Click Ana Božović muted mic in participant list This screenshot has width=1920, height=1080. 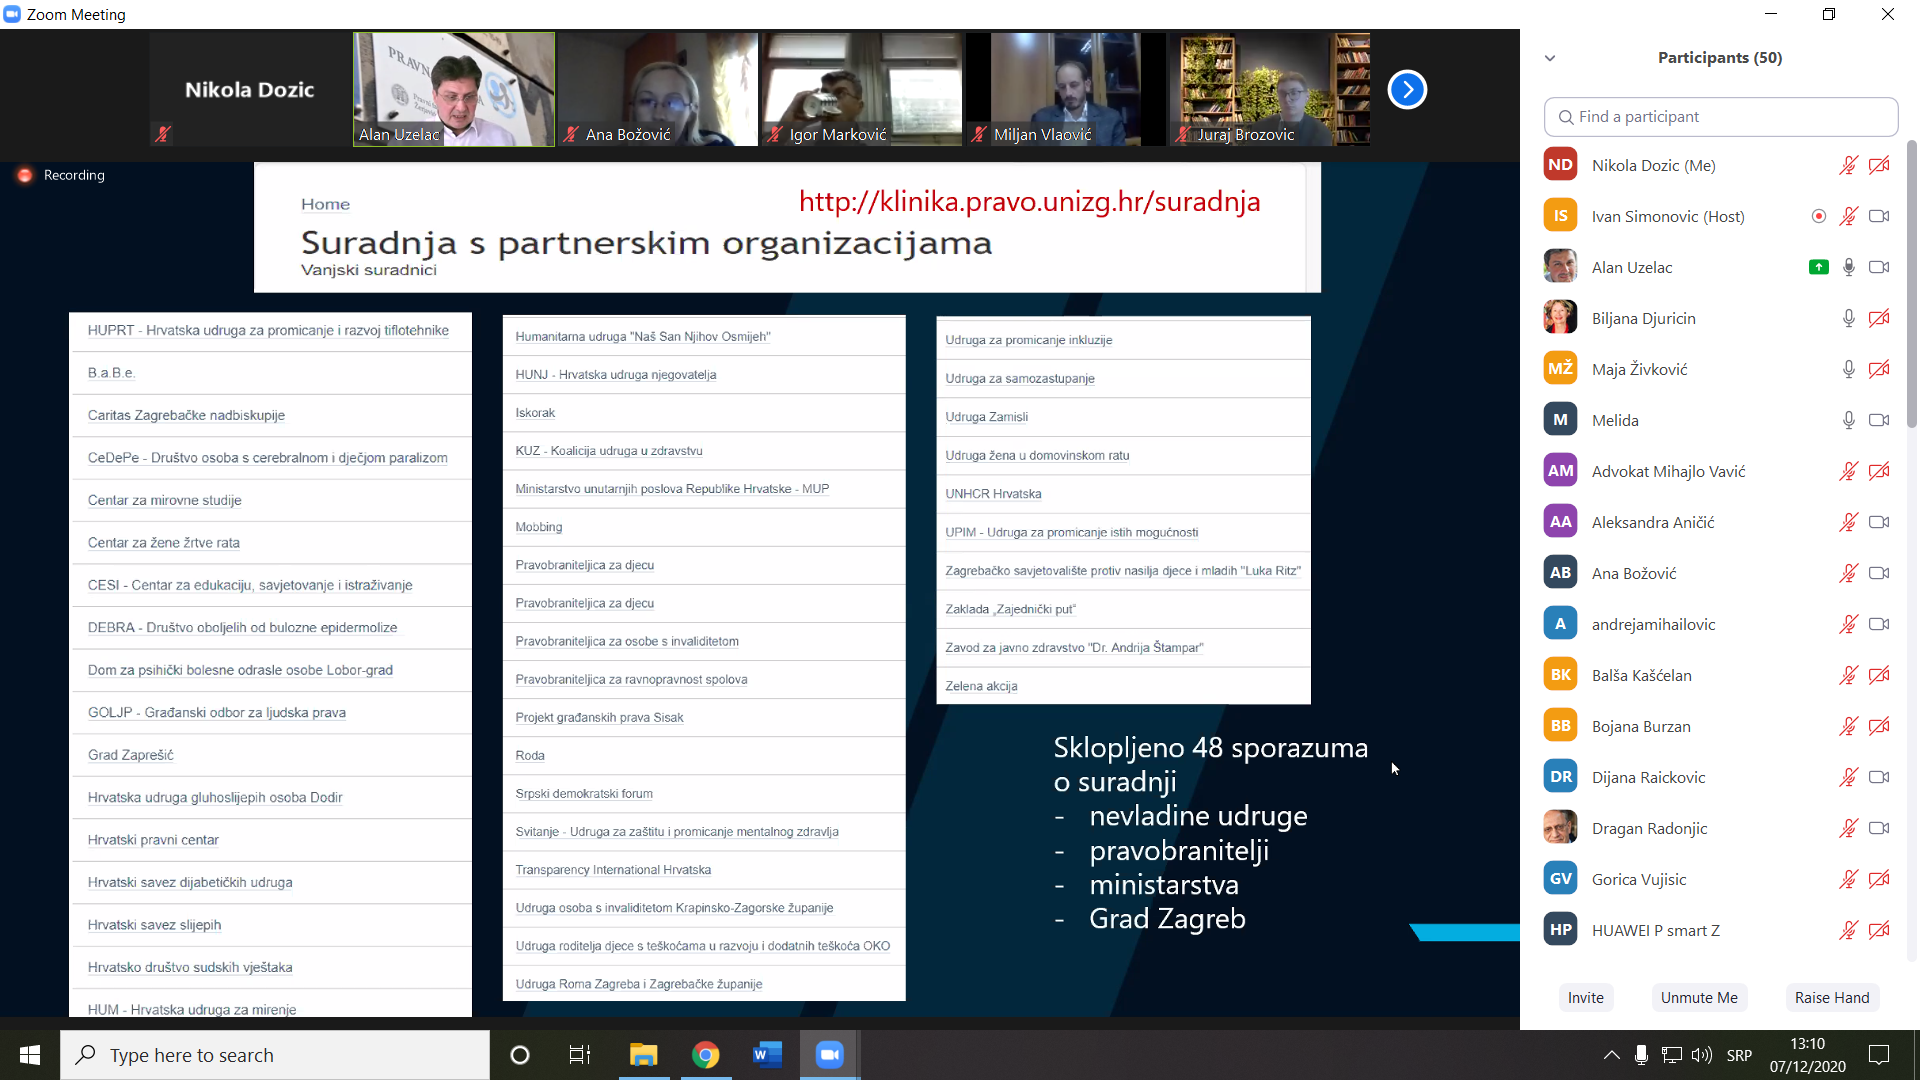click(x=1848, y=573)
